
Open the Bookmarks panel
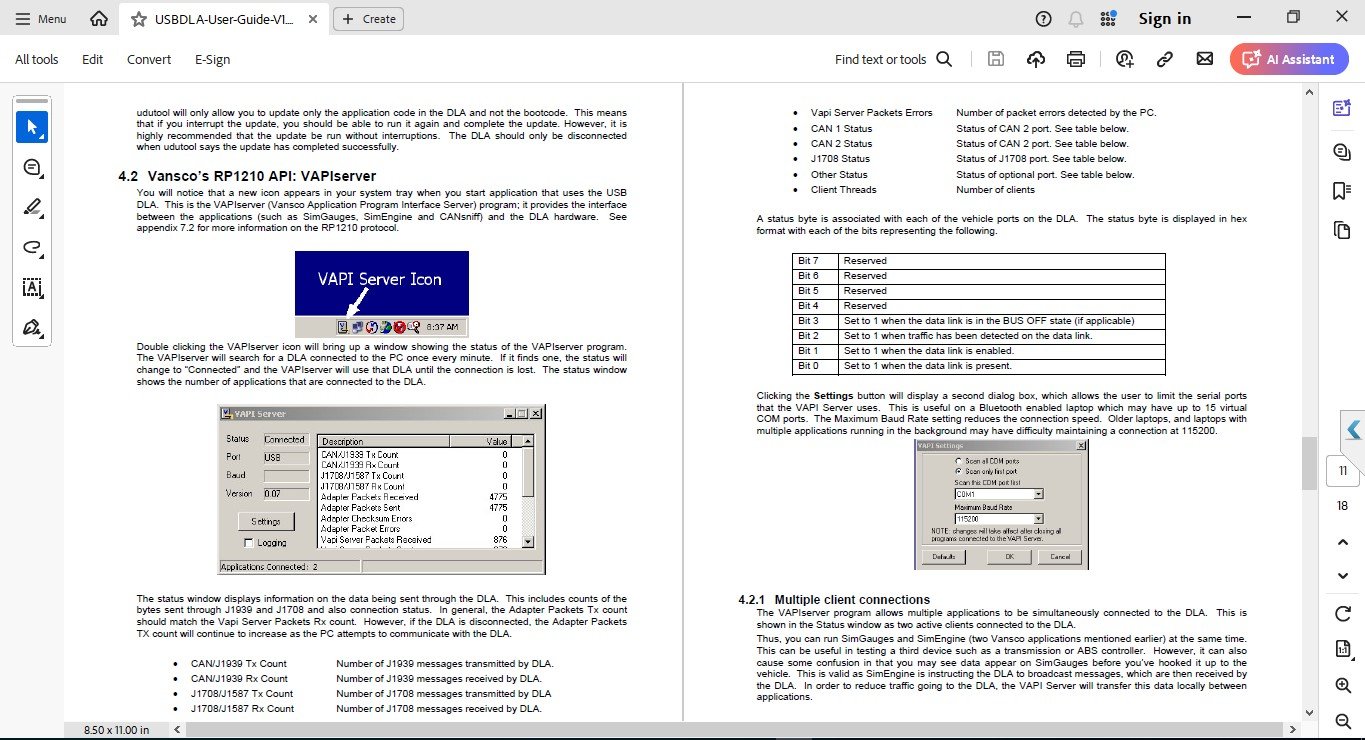tap(1341, 190)
